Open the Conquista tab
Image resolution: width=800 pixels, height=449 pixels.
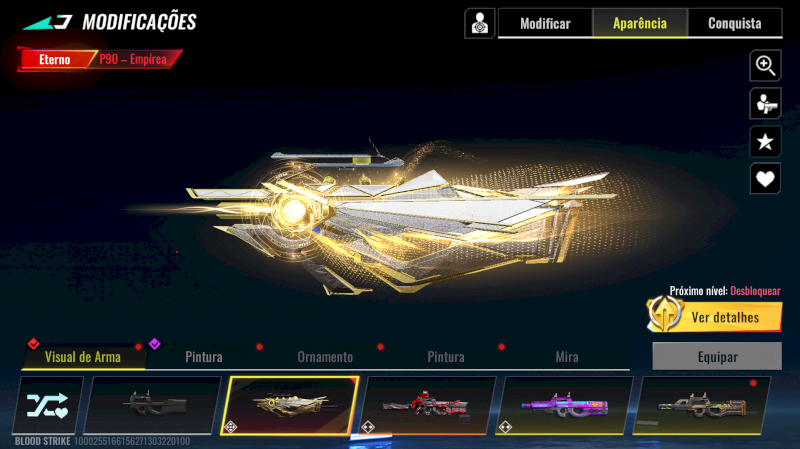click(x=735, y=23)
